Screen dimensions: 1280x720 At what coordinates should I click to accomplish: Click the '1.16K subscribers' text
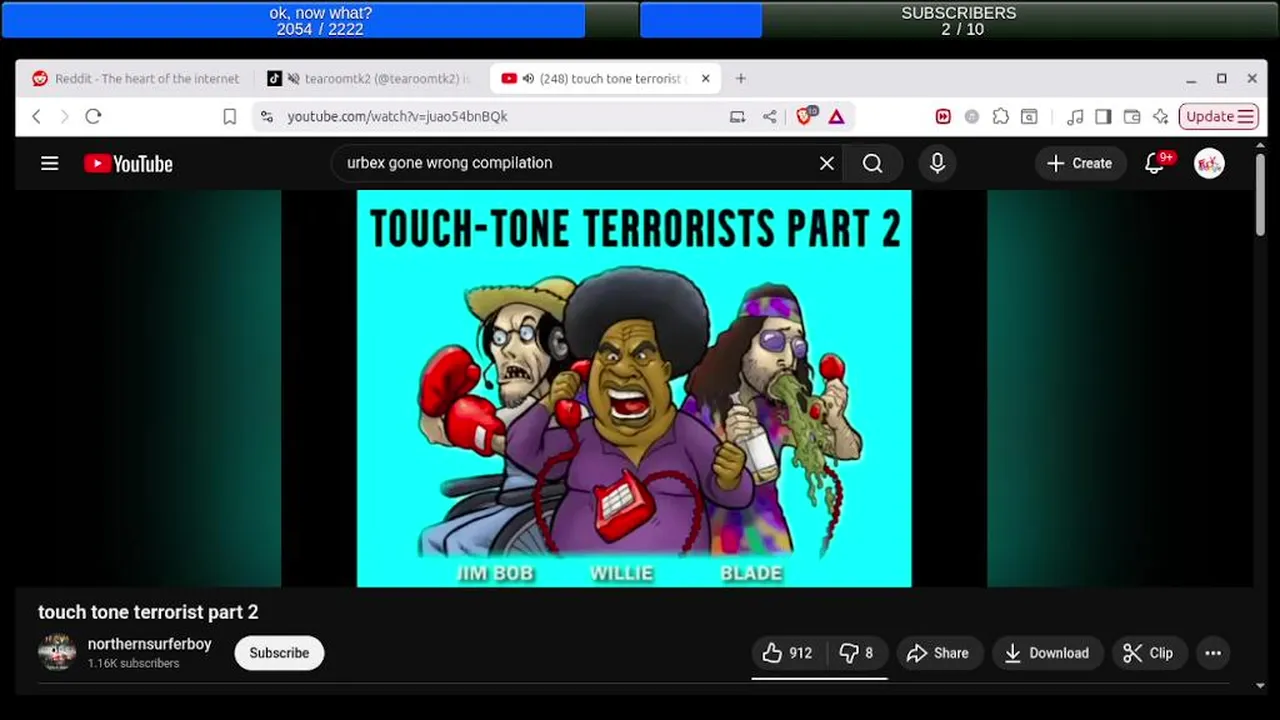coord(133,663)
